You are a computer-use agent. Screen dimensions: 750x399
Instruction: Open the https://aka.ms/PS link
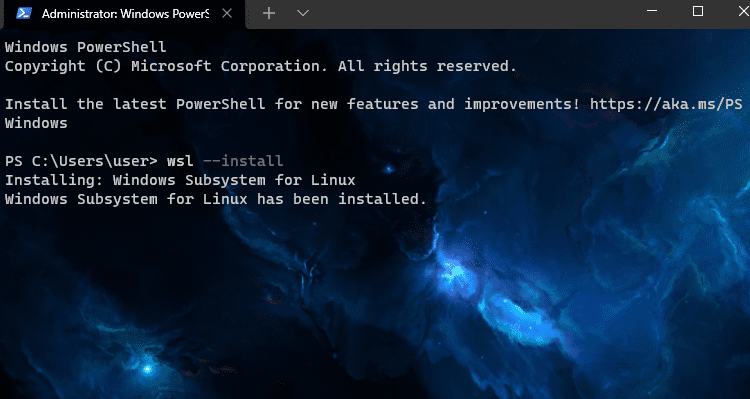pyautogui.click(x=666, y=104)
